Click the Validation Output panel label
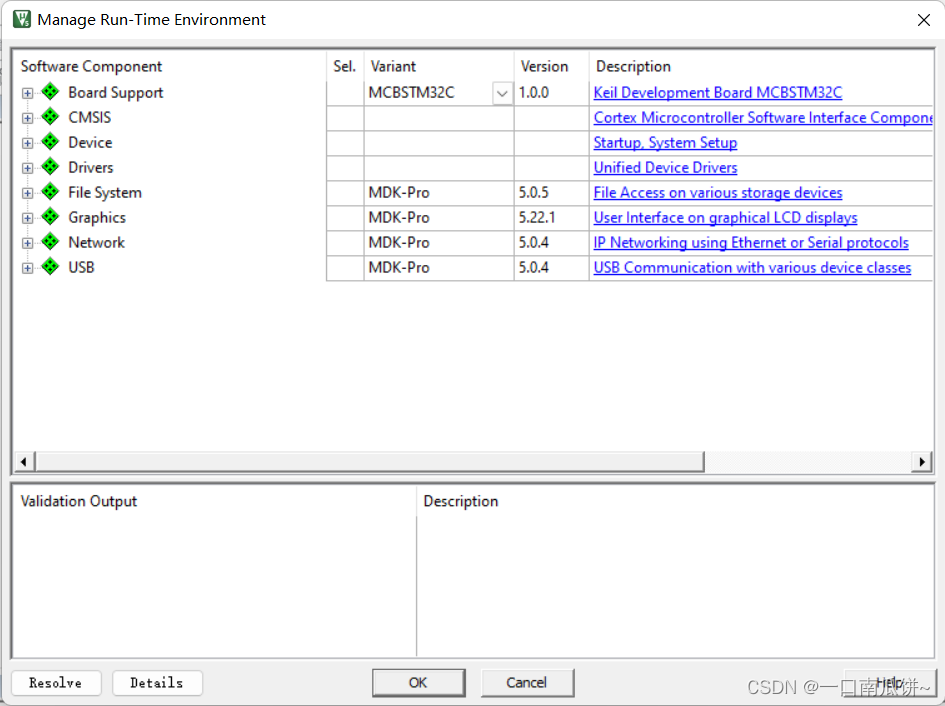Viewport: 945px width, 706px height. (x=79, y=501)
